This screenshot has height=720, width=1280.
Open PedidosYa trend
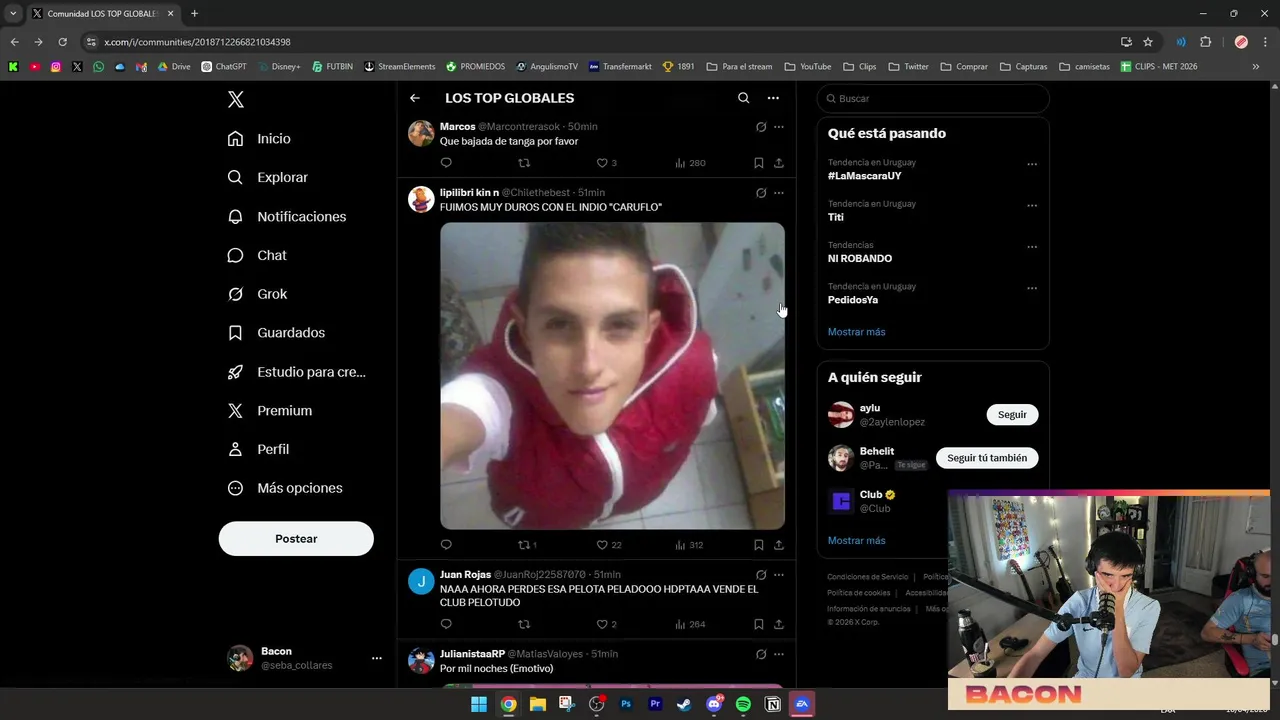[853, 300]
